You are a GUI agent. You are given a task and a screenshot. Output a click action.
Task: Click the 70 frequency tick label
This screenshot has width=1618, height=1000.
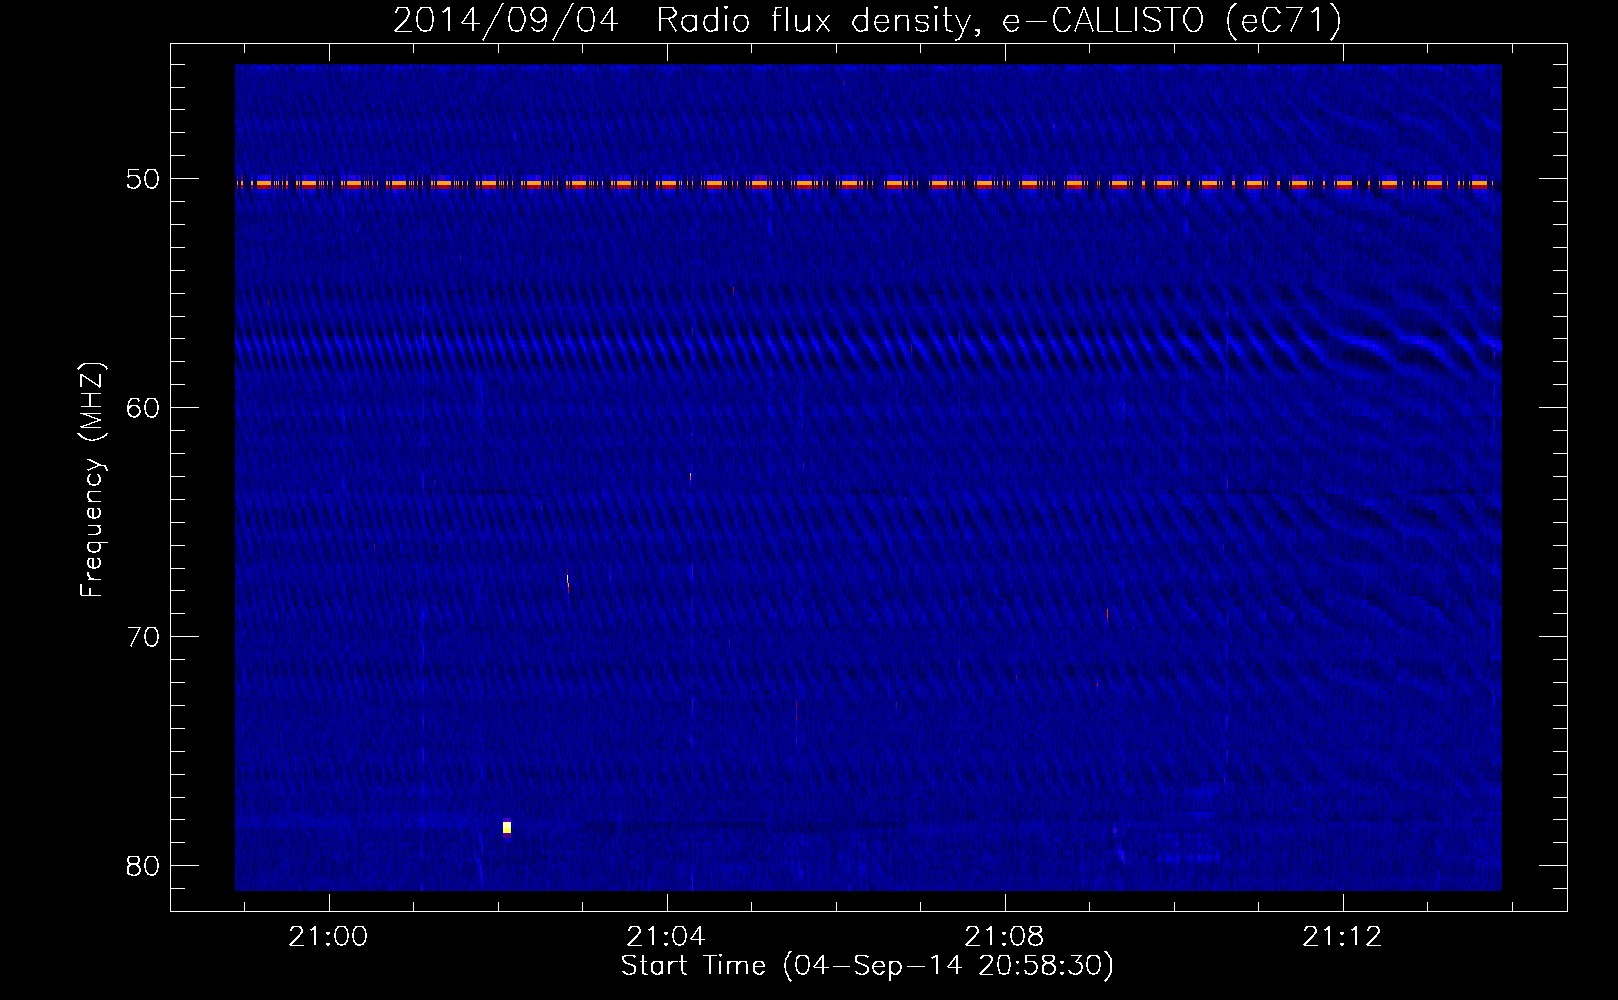142,637
